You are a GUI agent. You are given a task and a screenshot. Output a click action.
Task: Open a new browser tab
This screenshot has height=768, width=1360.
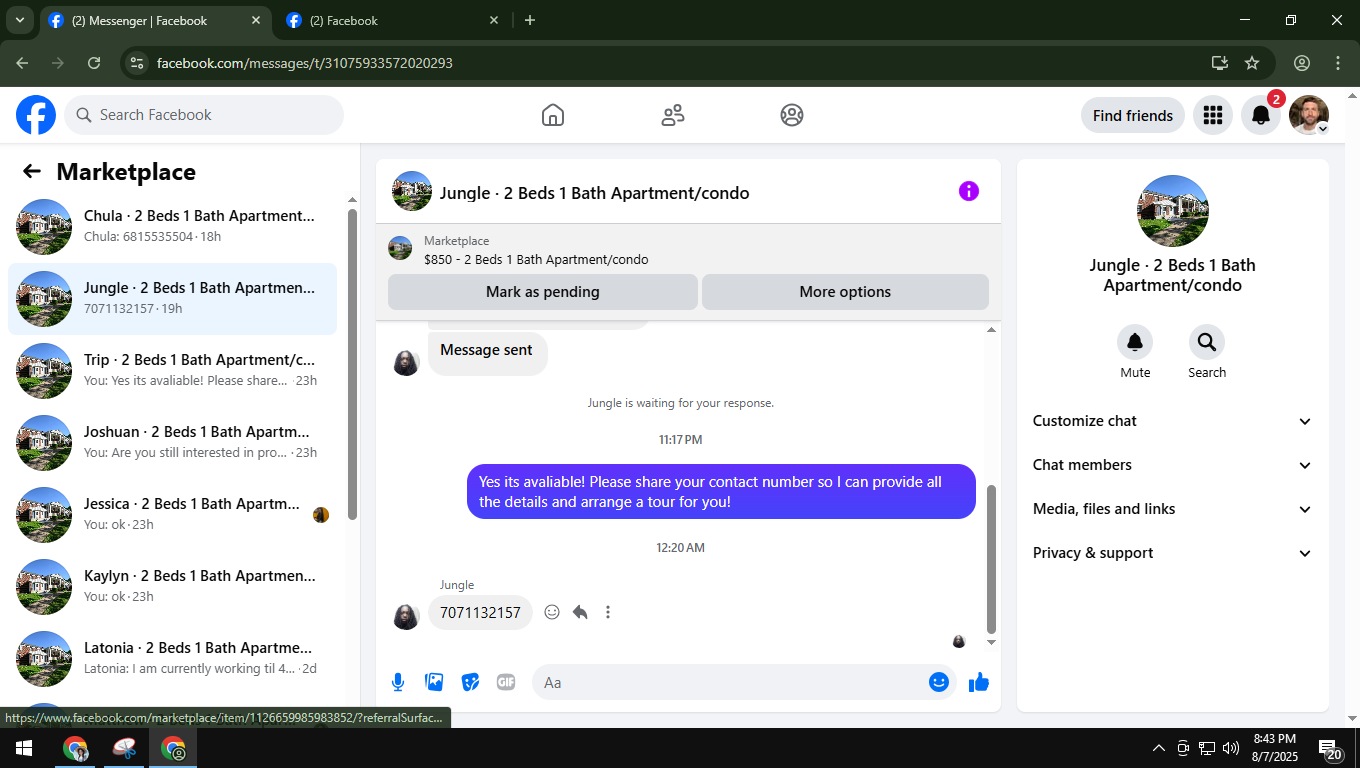click(530, 20)
